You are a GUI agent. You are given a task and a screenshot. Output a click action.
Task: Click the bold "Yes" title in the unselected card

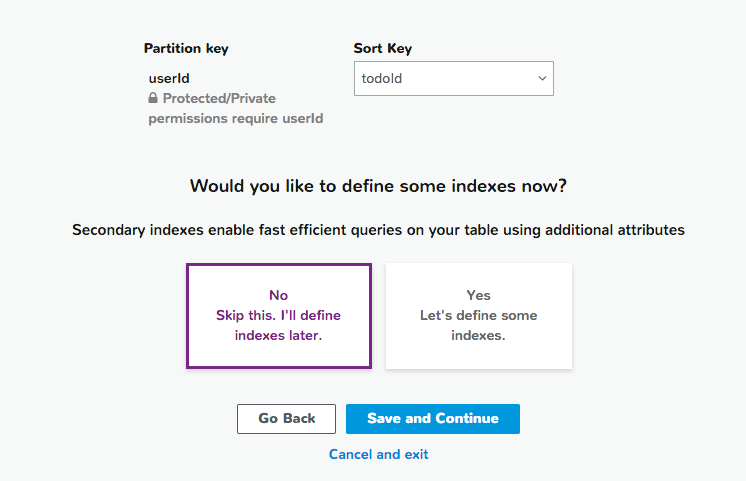click(478, 295)
